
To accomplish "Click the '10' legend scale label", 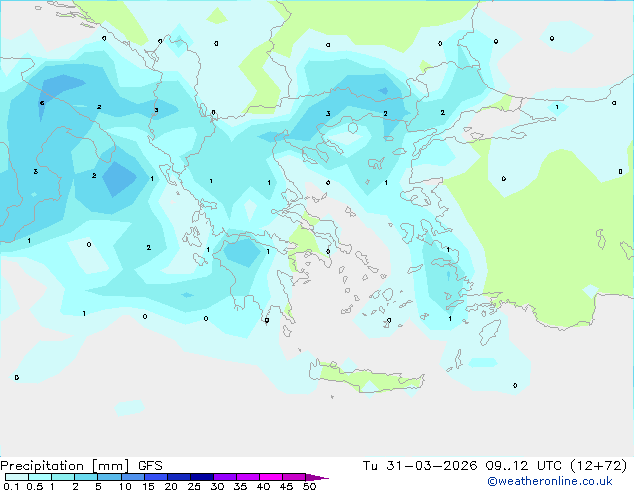I will point(125,486).
